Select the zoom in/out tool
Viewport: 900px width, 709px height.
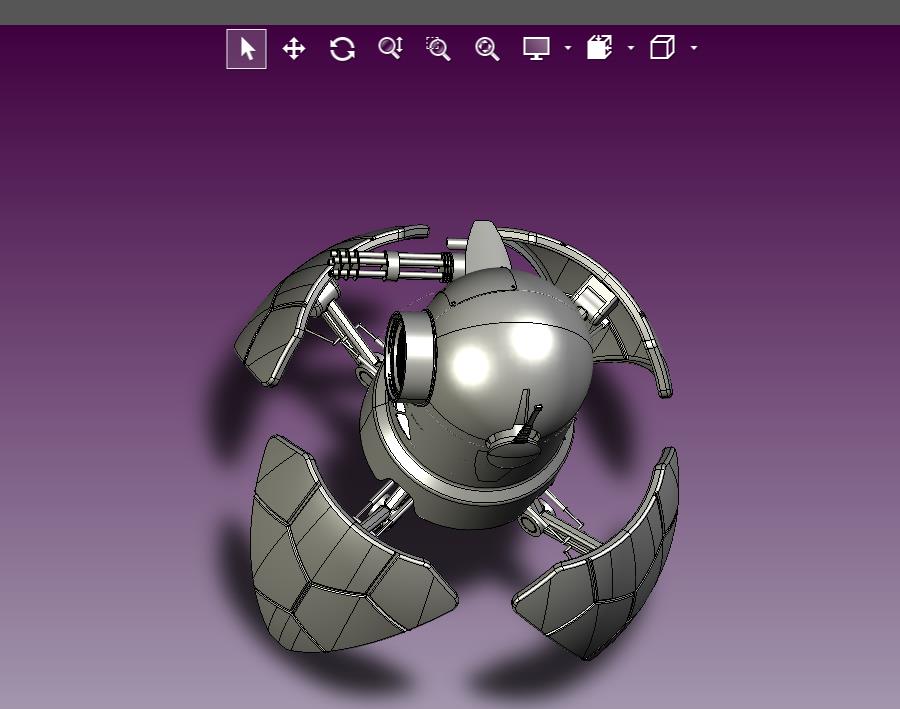click(x=390, y=48)
